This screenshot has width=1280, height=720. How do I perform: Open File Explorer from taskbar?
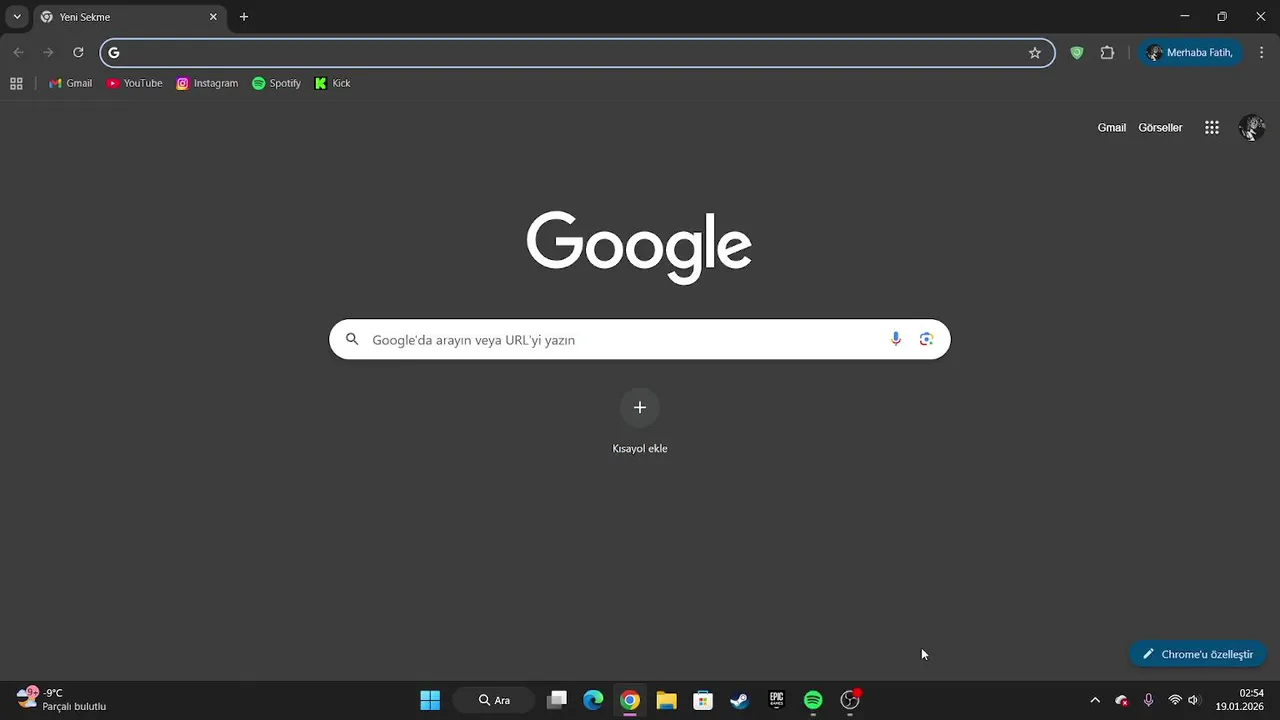coord(666,700)
